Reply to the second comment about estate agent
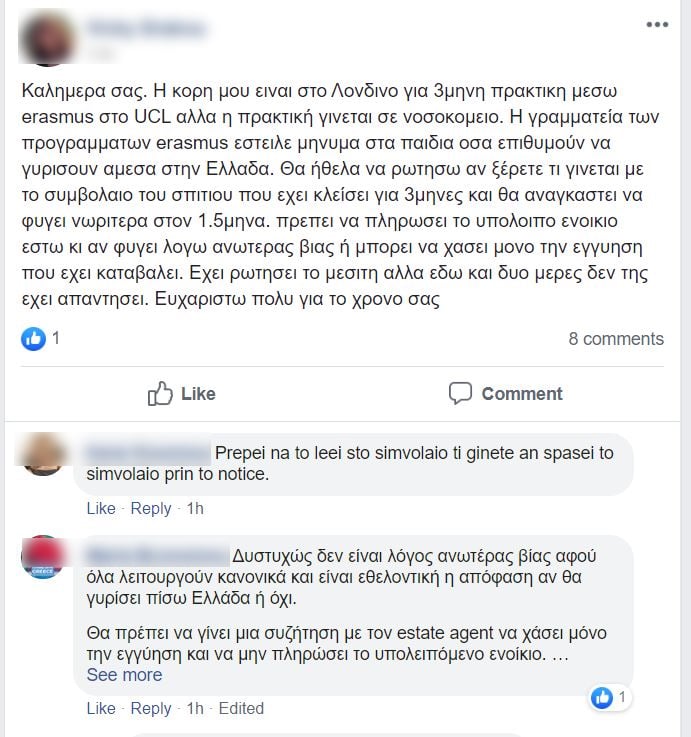Viewport: 691px width, 737px height. pos(151,708)
